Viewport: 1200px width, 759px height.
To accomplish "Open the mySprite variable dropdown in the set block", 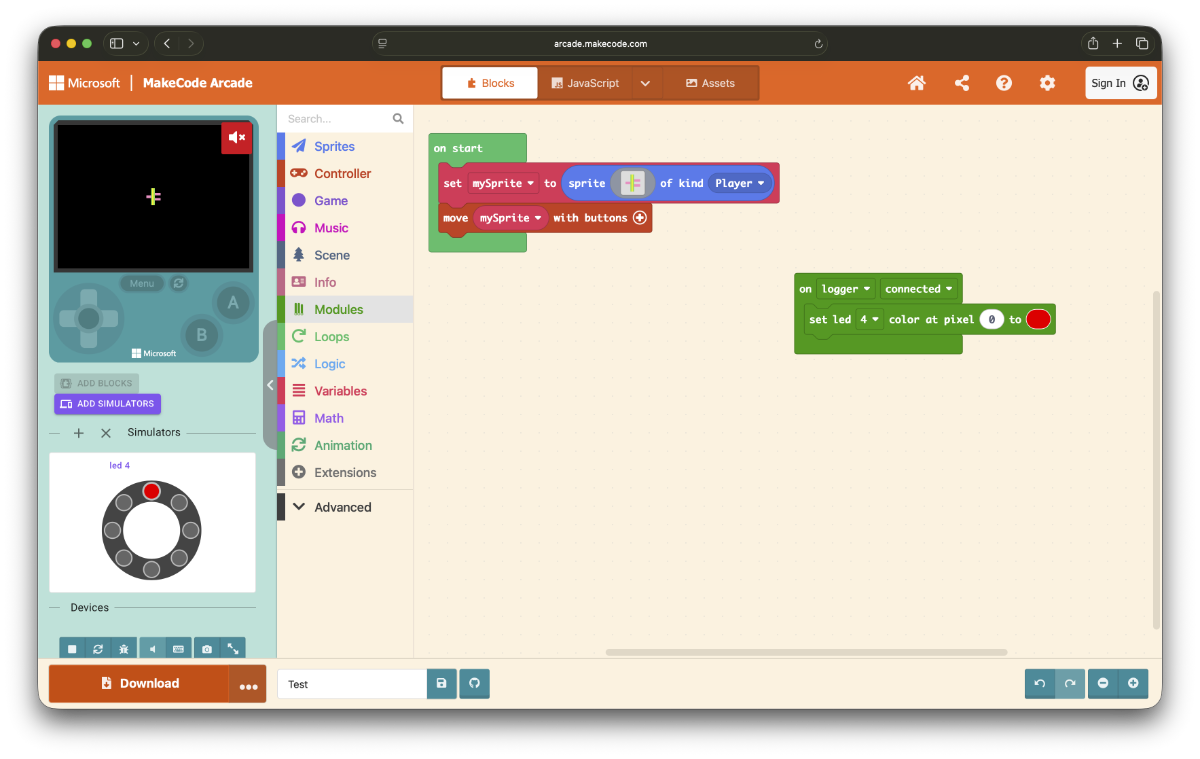I will click(x=504, y=183).
